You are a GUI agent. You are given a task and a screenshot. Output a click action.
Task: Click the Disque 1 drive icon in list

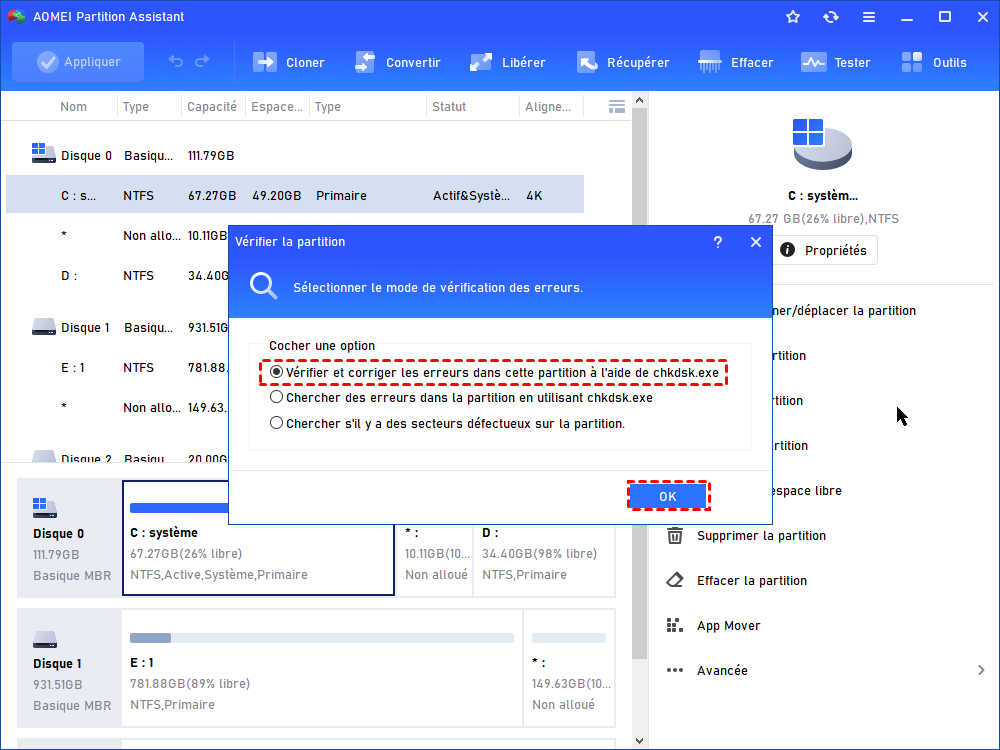tap(43, 327)
